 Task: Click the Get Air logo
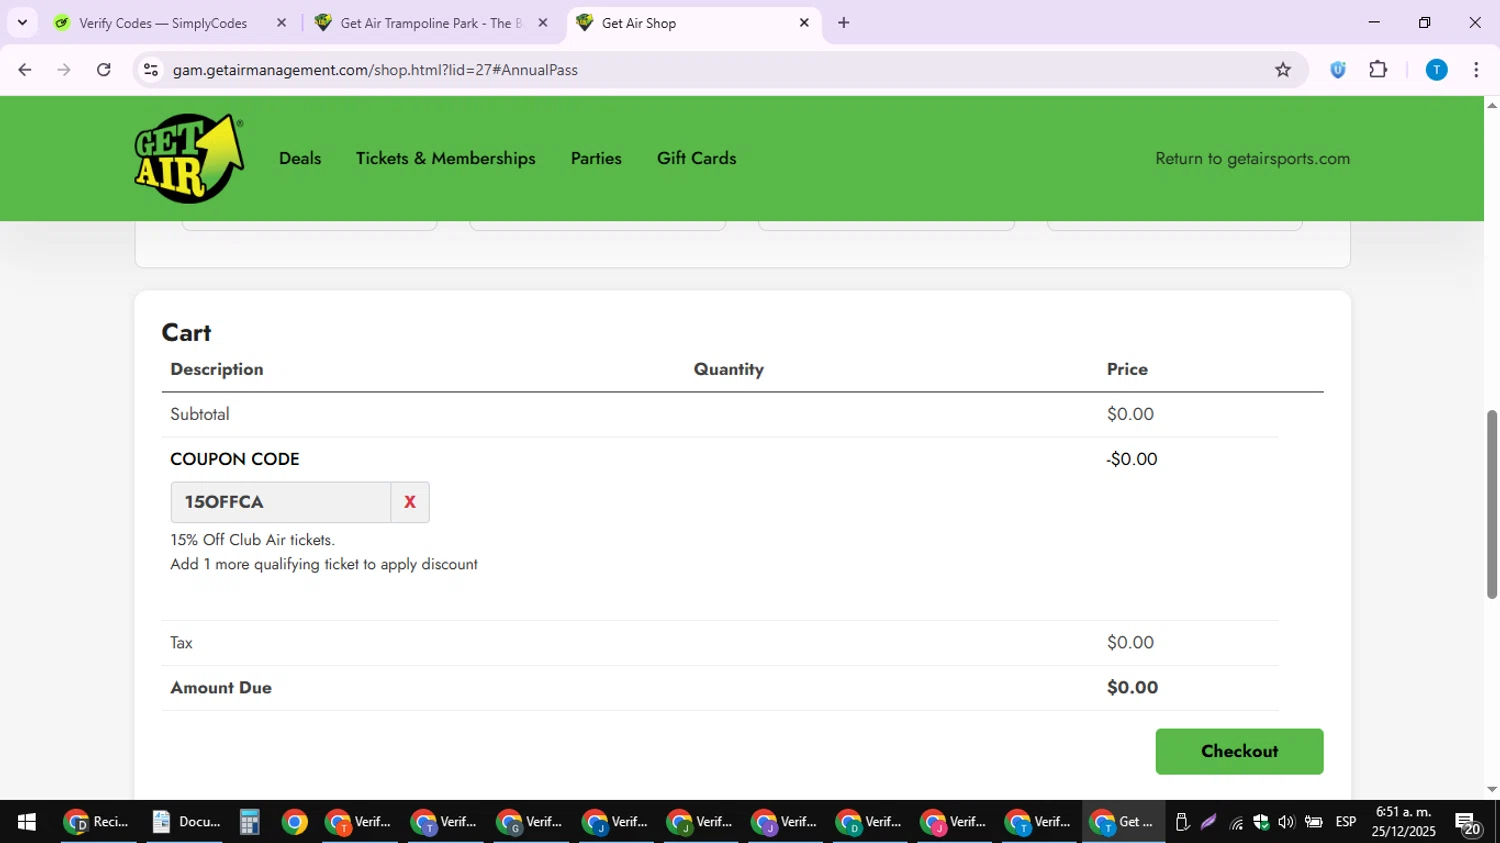pyautogui.click(x=189, y=158)
